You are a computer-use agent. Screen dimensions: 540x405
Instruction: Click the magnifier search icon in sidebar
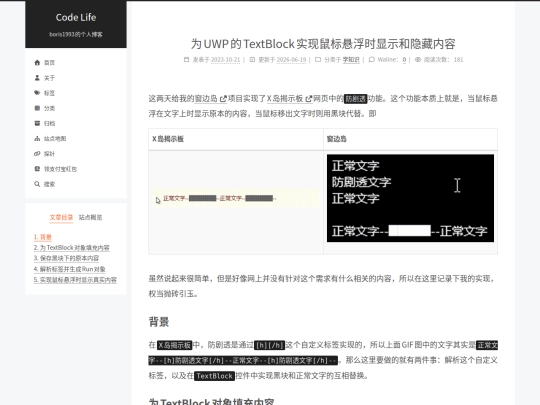tap(37, 184)
